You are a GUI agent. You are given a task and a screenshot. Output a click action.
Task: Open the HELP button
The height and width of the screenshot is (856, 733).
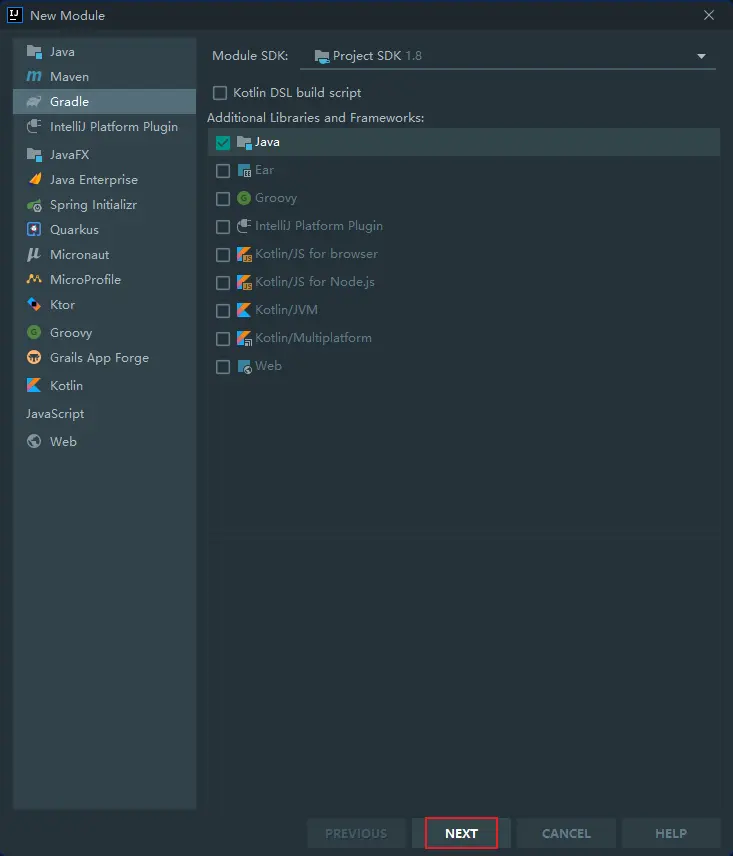pyautogui.click(x=670, y=833)
